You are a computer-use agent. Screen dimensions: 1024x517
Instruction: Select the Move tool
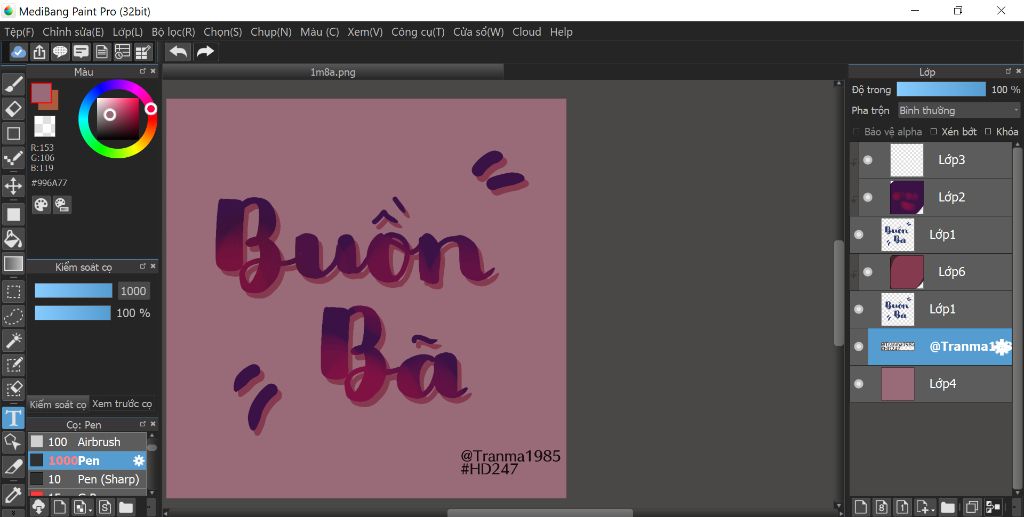13,186
